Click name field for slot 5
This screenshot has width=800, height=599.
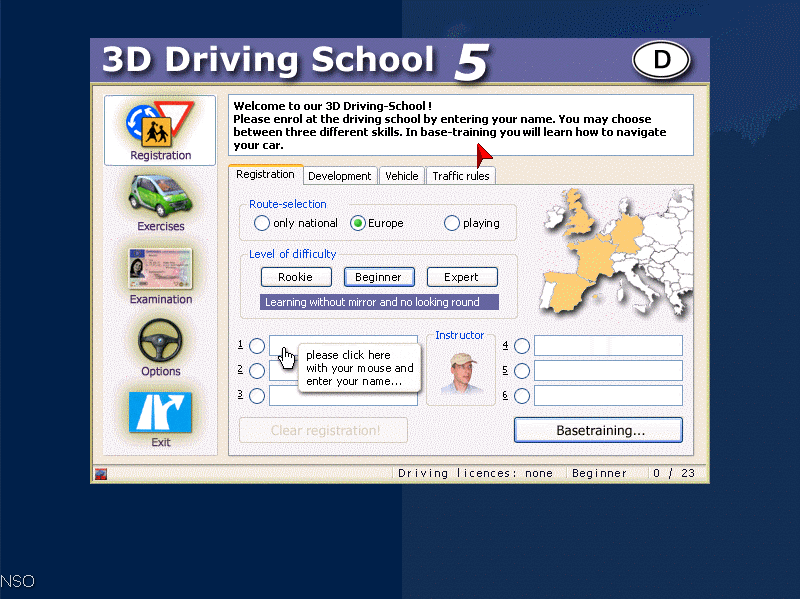click(608, 370)
